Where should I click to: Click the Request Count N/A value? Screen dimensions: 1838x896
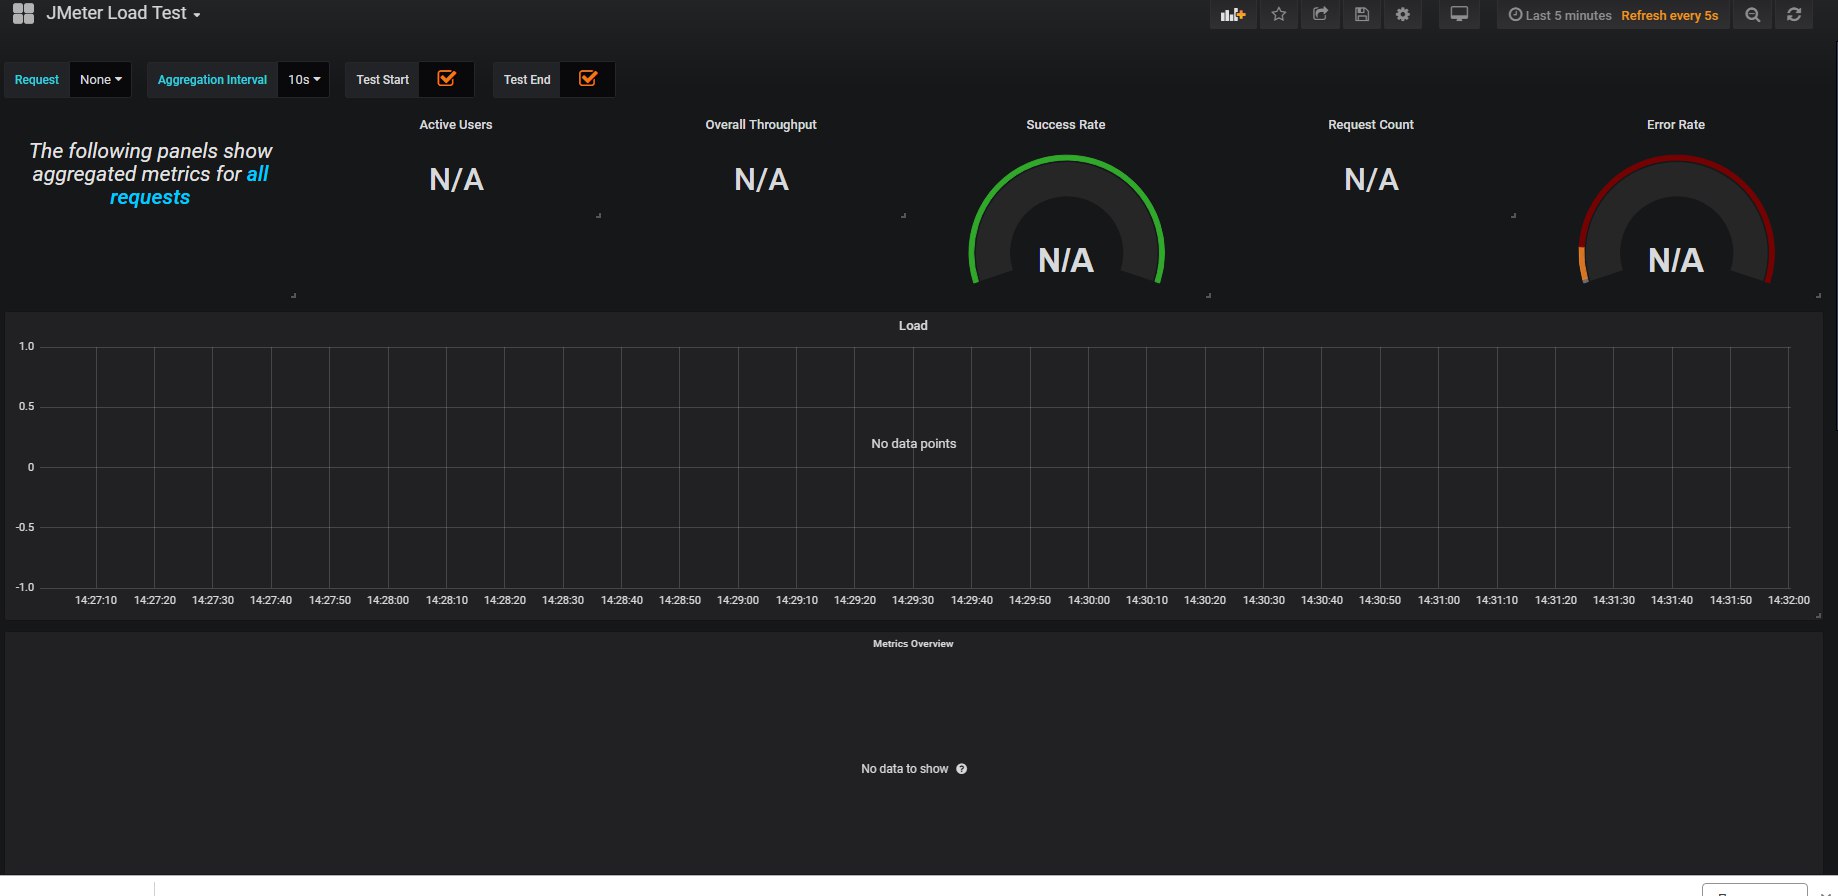1371,180
